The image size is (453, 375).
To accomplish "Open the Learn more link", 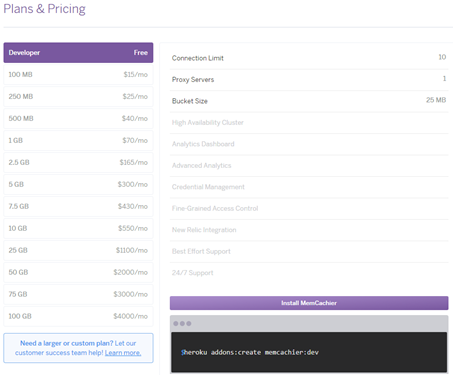I will 123,353.
